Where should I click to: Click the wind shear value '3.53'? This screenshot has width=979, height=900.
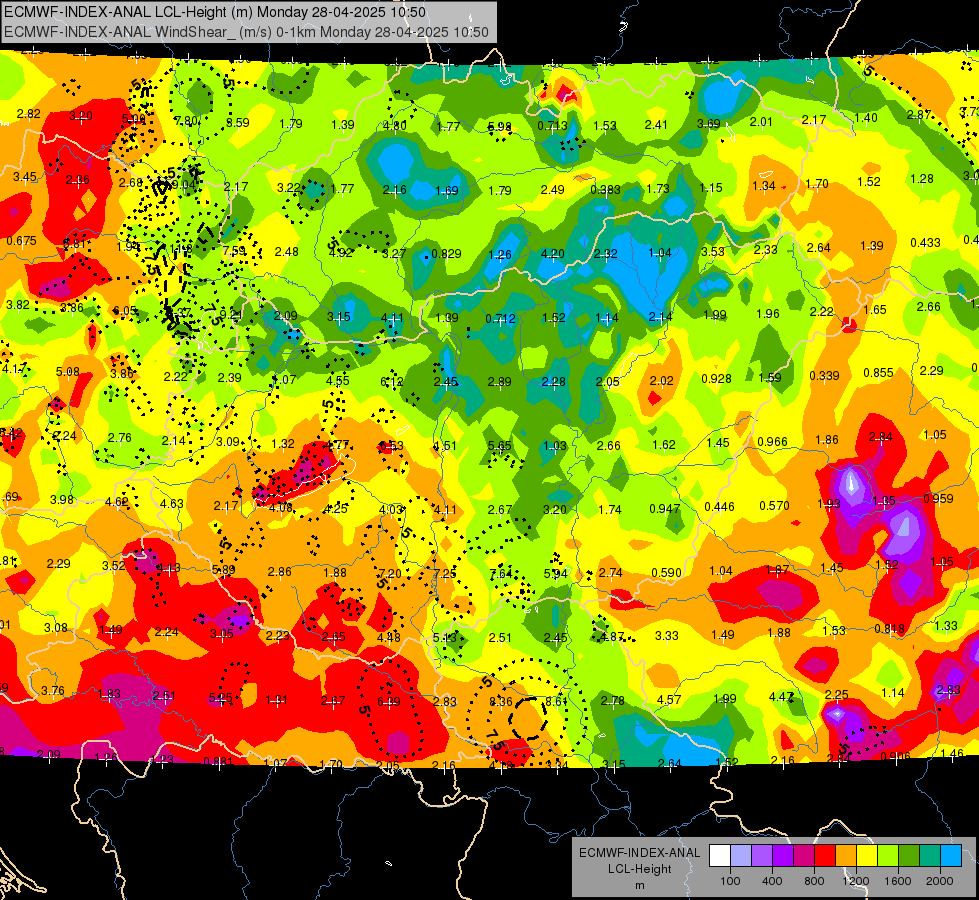click(x=712, y=252)
